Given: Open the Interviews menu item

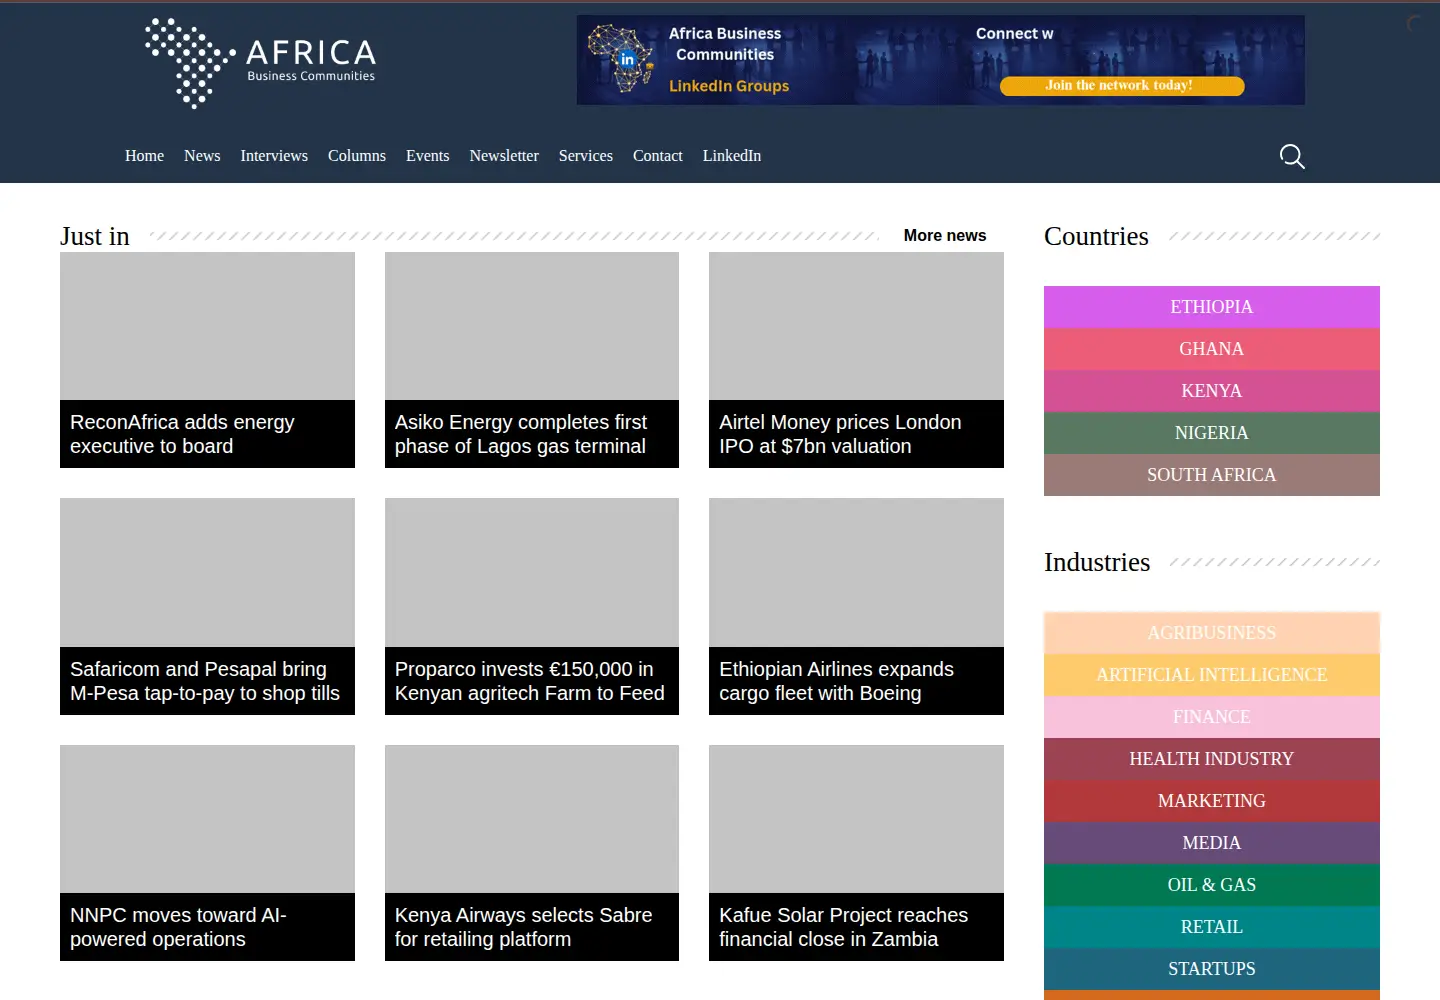Looking at the screenshot, I should pyautogui.click(x=274, y=156).
